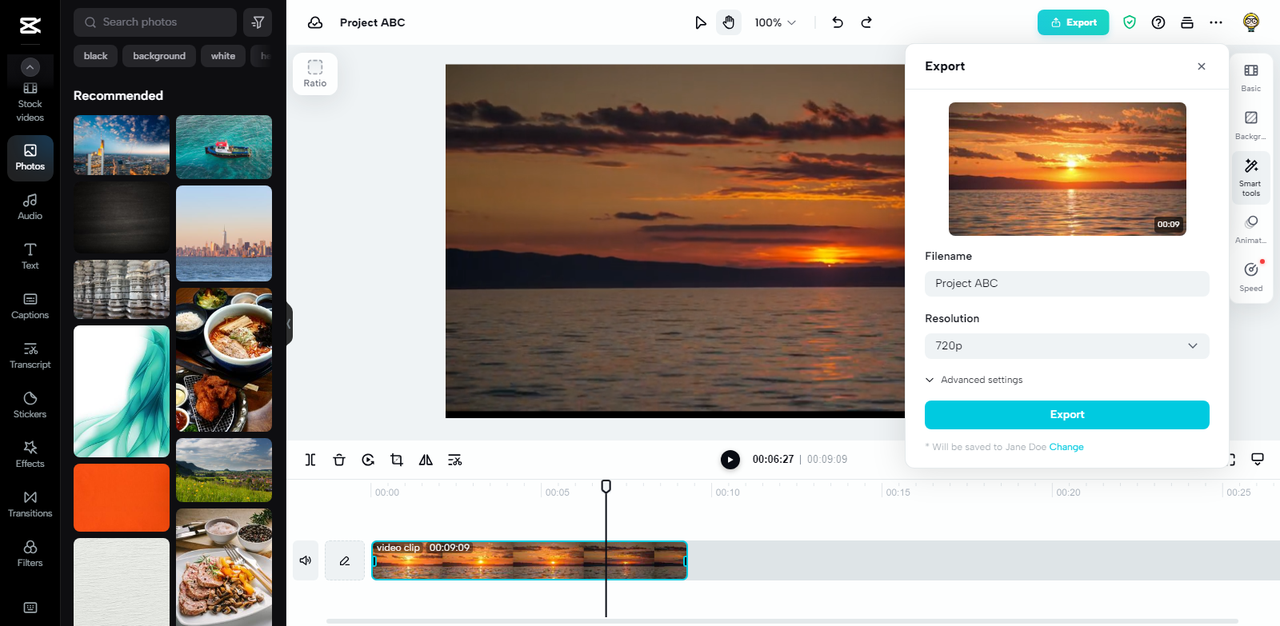1280x626 pixels.
Task: Toggle the hand pan tool
Action: tap(729, 22)
